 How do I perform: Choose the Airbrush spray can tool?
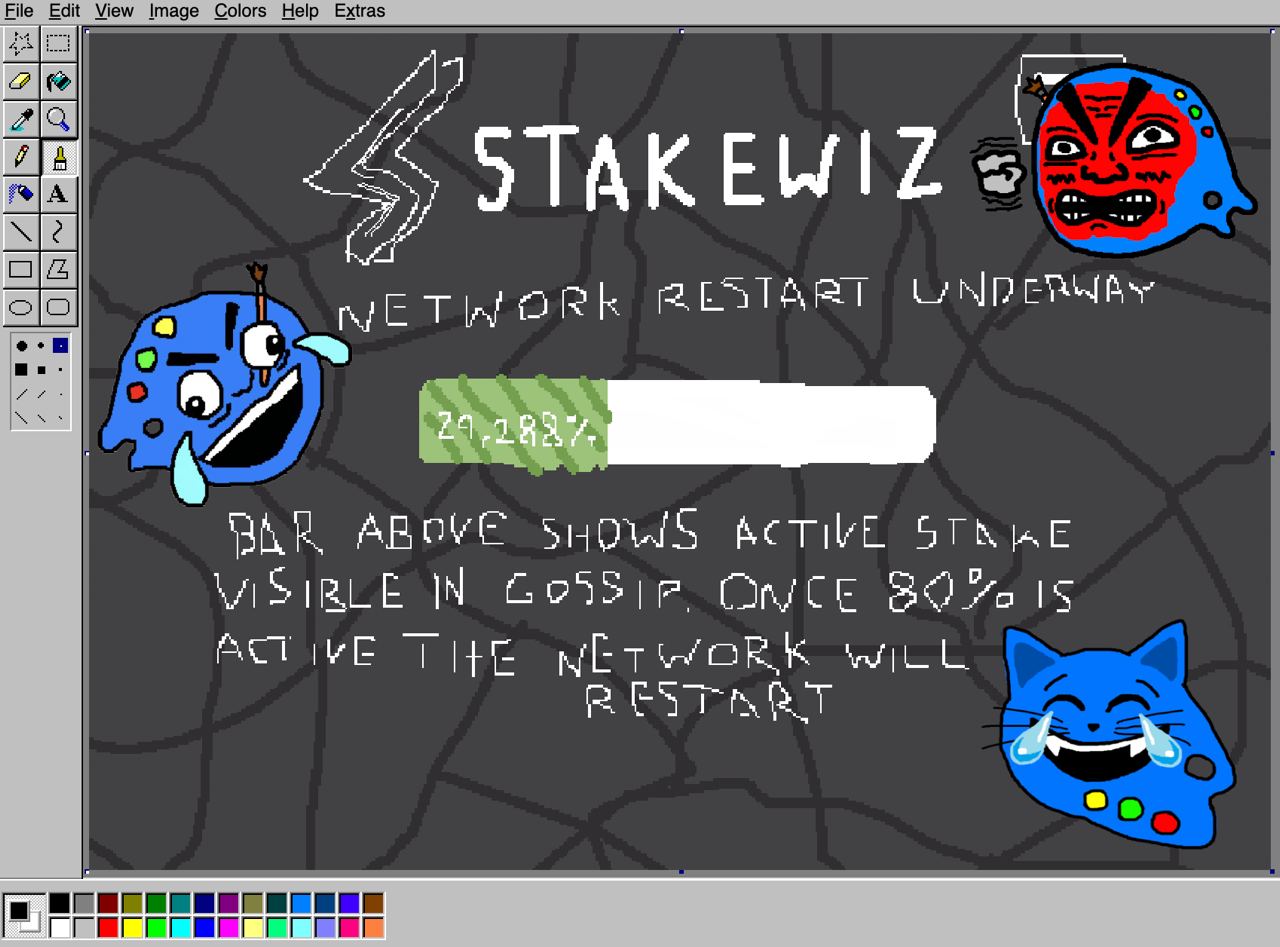click(21, 194)
